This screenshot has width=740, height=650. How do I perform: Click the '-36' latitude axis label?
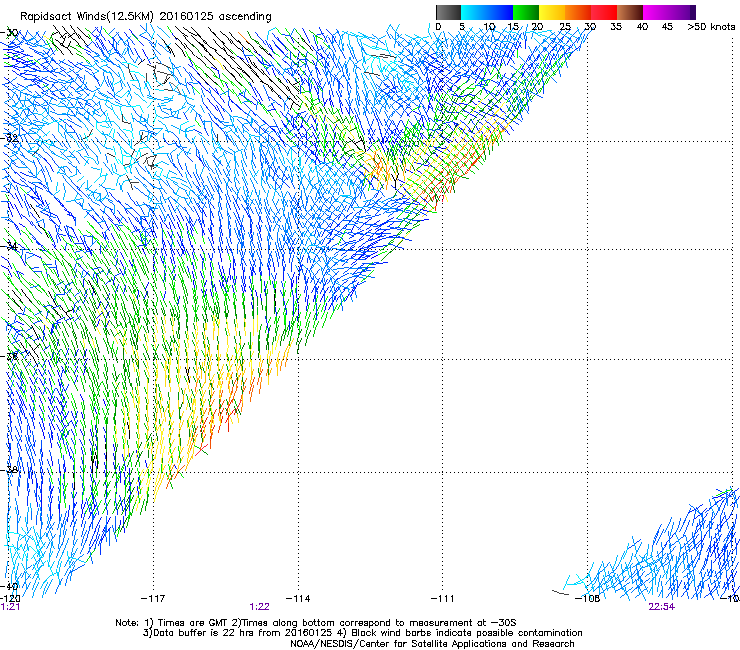(9, 356)
